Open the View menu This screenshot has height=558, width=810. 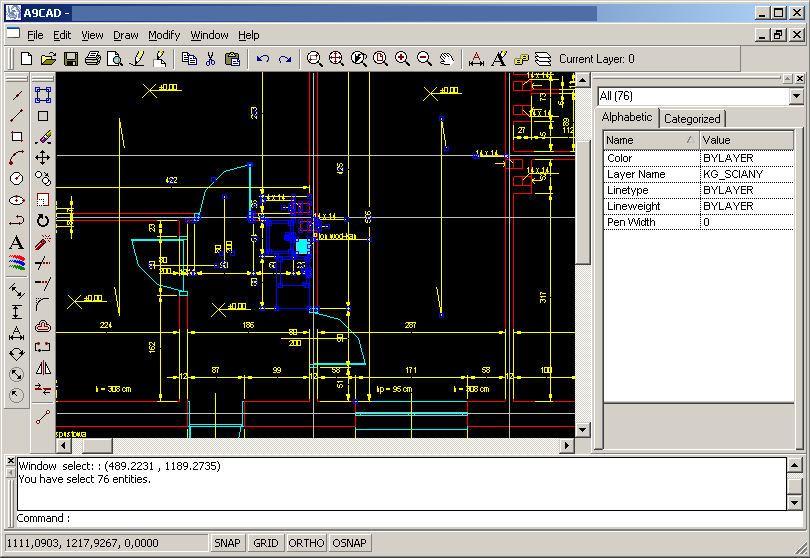pyautogui.click(x=92, y=35)
